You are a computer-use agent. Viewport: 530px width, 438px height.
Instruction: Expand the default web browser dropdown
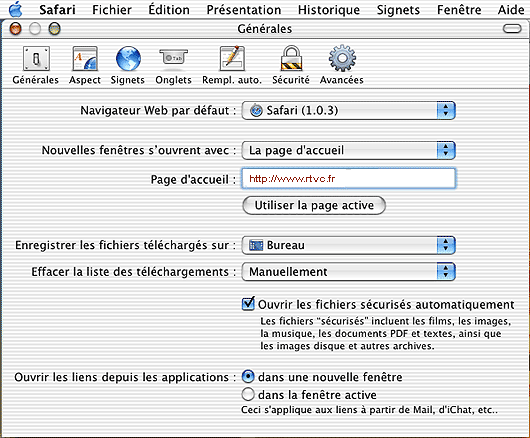(x=349, y=111)
